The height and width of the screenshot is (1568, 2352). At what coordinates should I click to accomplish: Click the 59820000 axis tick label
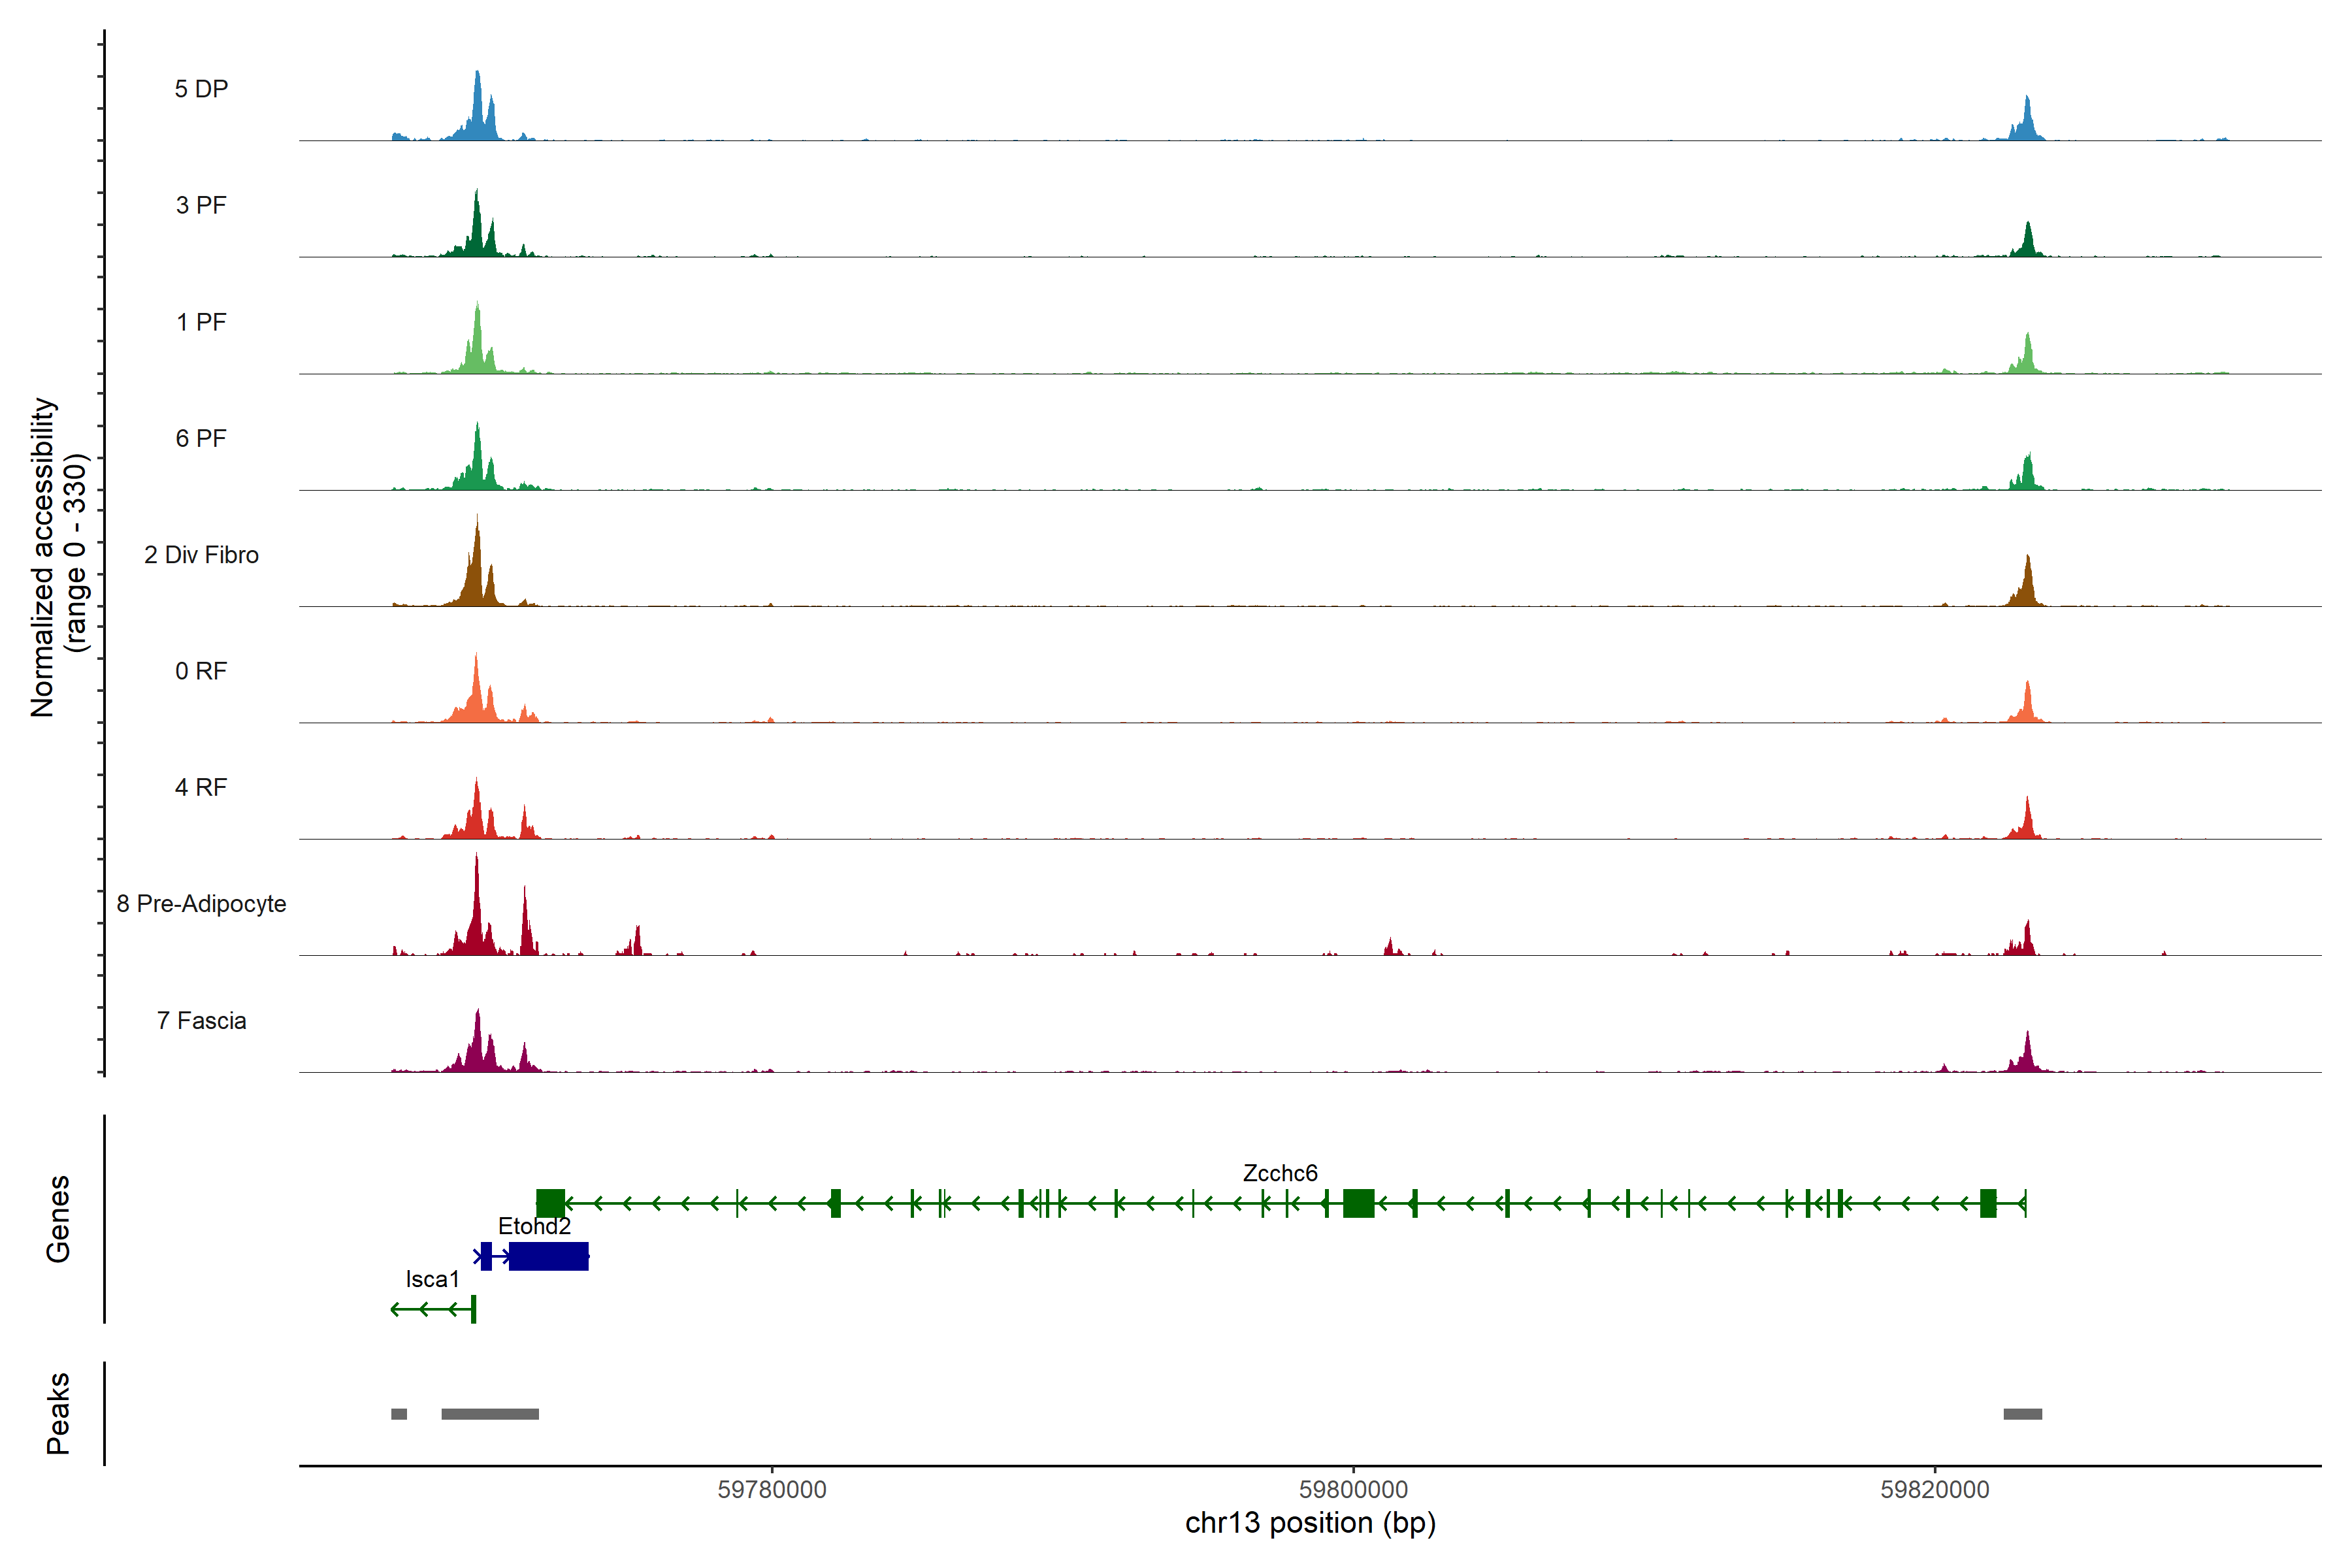(x=1935, y=1489)
